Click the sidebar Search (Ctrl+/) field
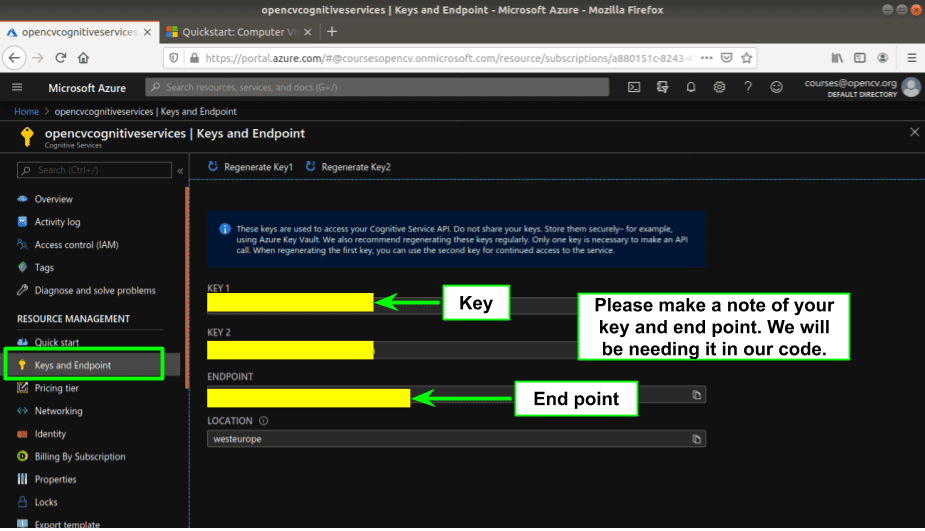The height and width of the screenshot is (531, 925). click(x=94, y=170)
